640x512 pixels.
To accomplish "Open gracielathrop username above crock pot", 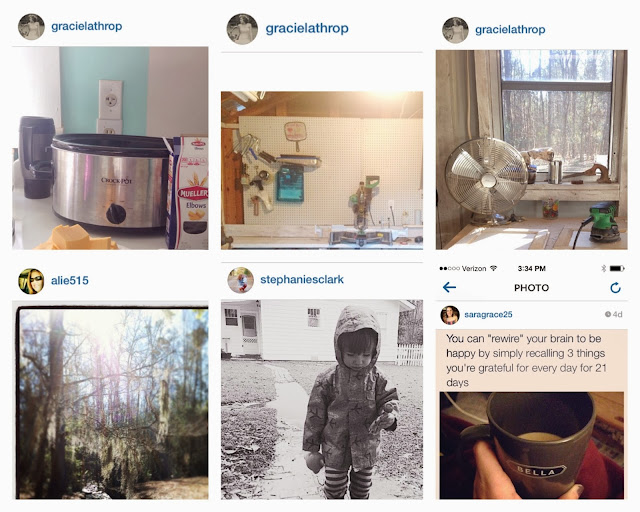I will click(87, 27).
